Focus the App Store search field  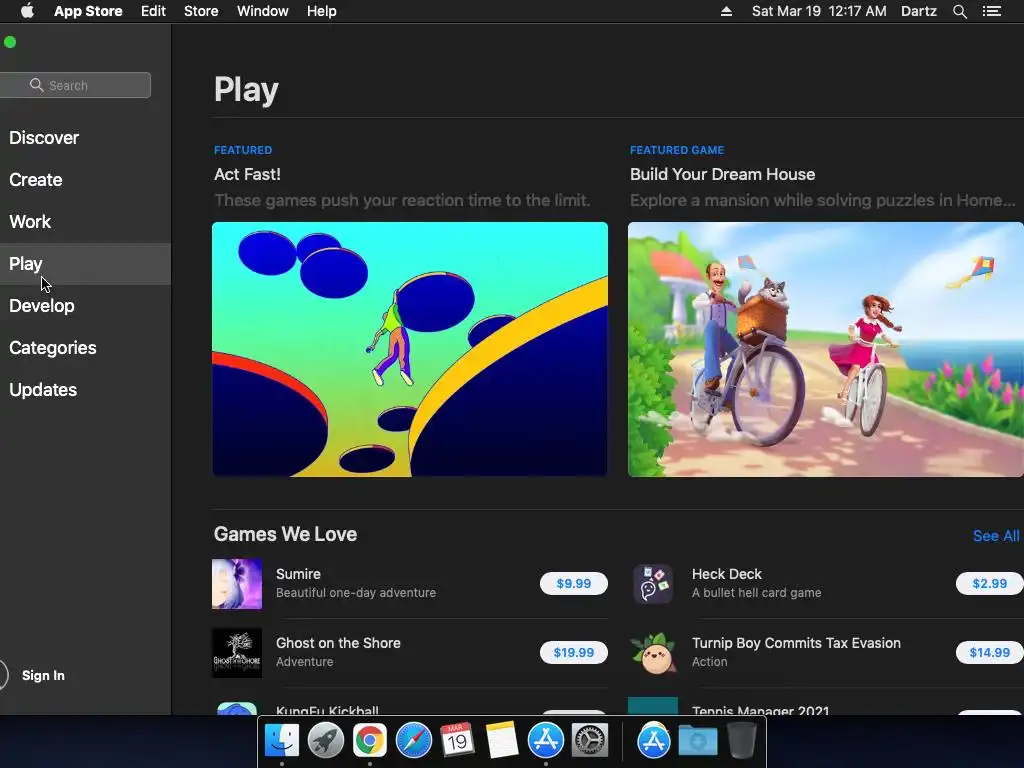pyautogui.click(x=75, y=86)
